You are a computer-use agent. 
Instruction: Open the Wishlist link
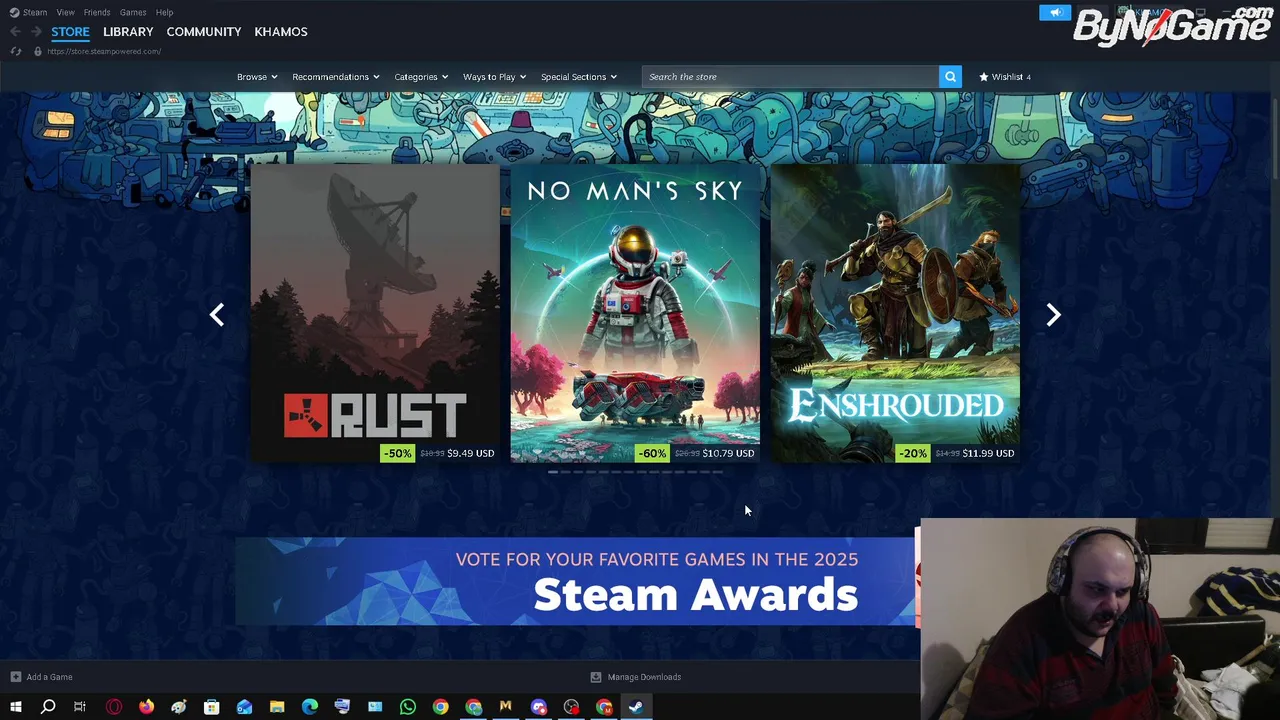[x=1005, y=77]
